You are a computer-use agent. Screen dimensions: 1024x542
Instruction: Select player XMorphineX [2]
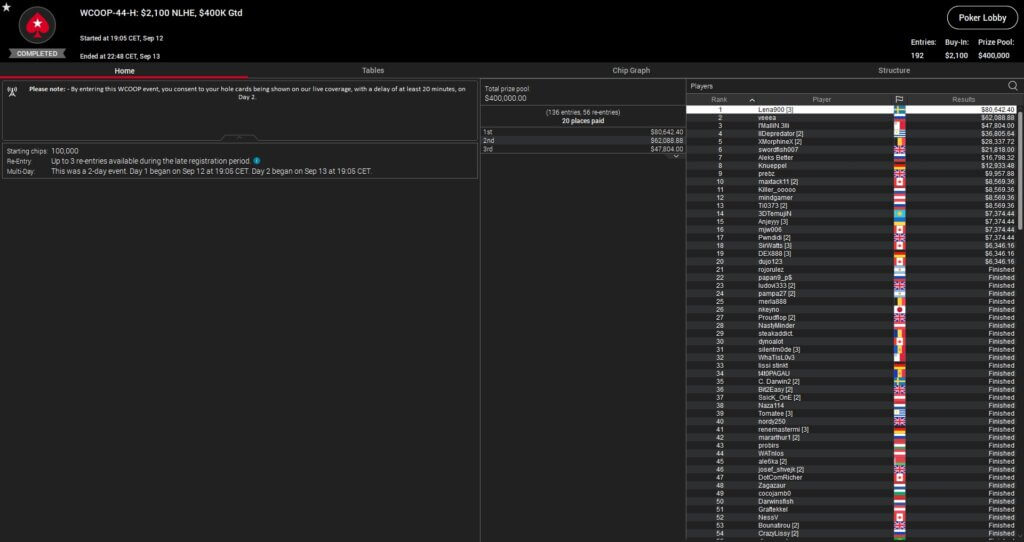click(852, 142)
